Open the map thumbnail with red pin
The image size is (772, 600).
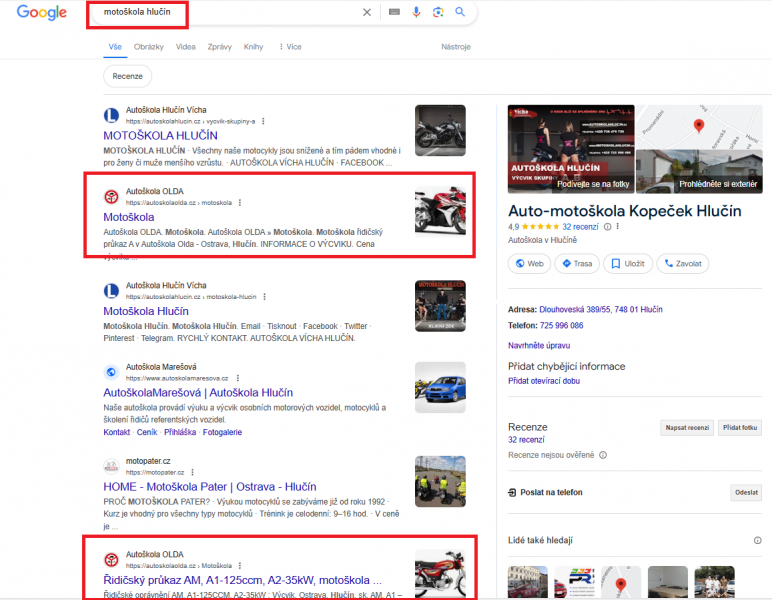point(699,126)
